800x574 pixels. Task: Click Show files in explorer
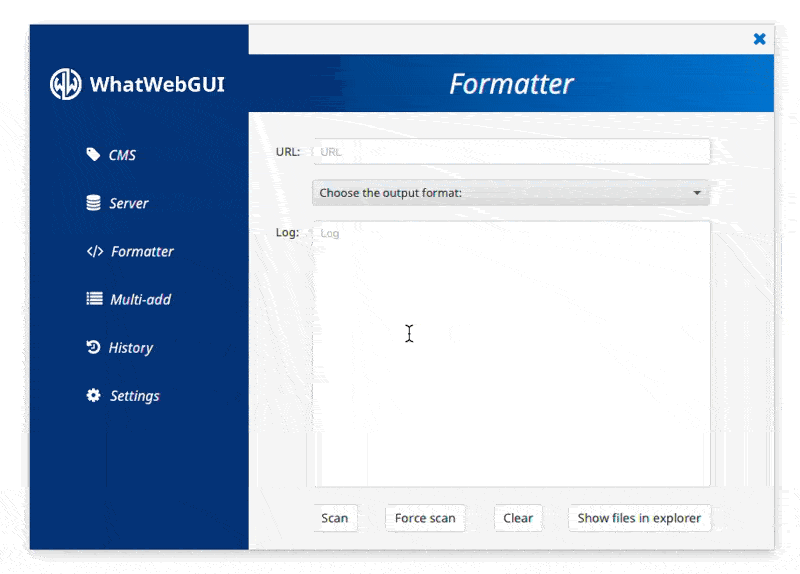pos(639,518)
